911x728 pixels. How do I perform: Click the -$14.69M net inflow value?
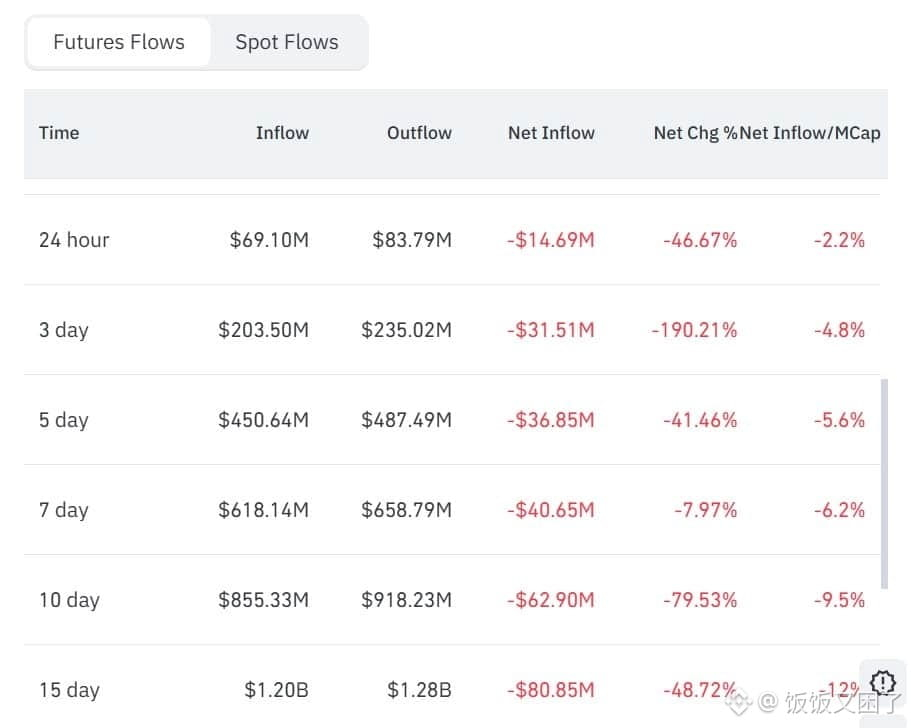550,240
